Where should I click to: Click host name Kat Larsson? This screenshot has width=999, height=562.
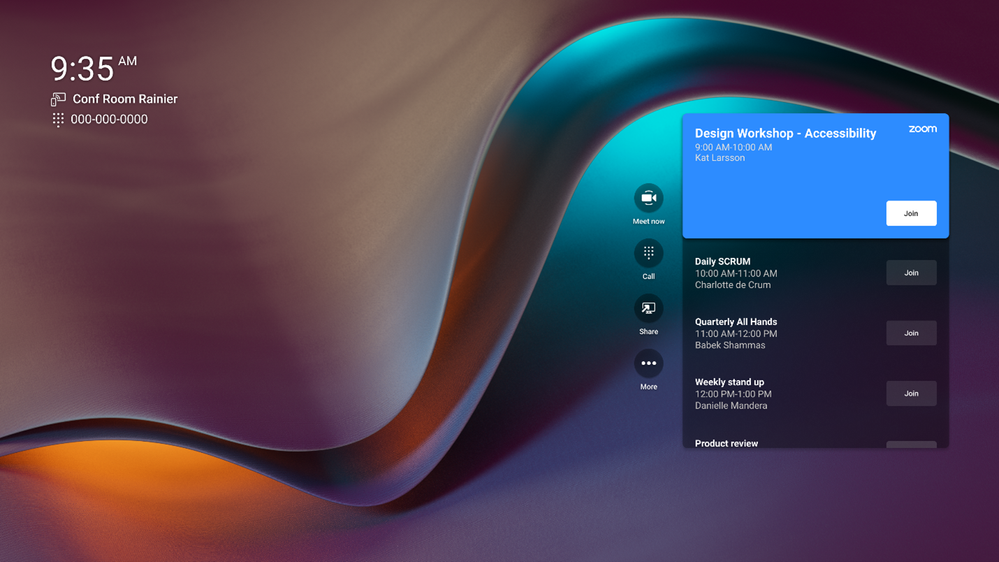point(719,158)
